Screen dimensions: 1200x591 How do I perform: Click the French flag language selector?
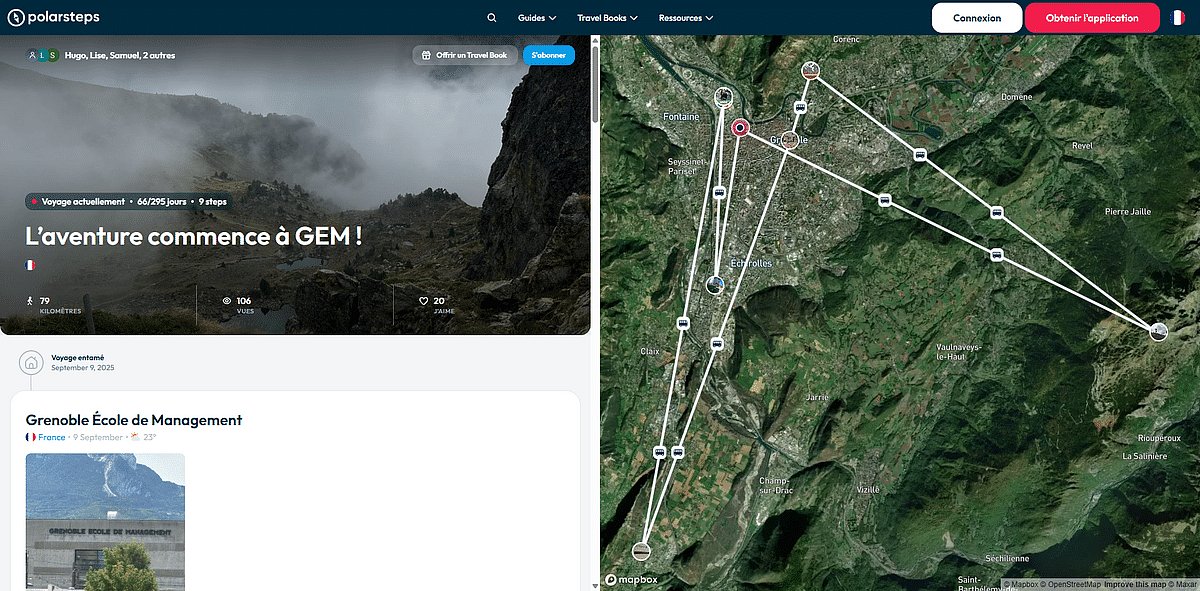[1177, 18]
